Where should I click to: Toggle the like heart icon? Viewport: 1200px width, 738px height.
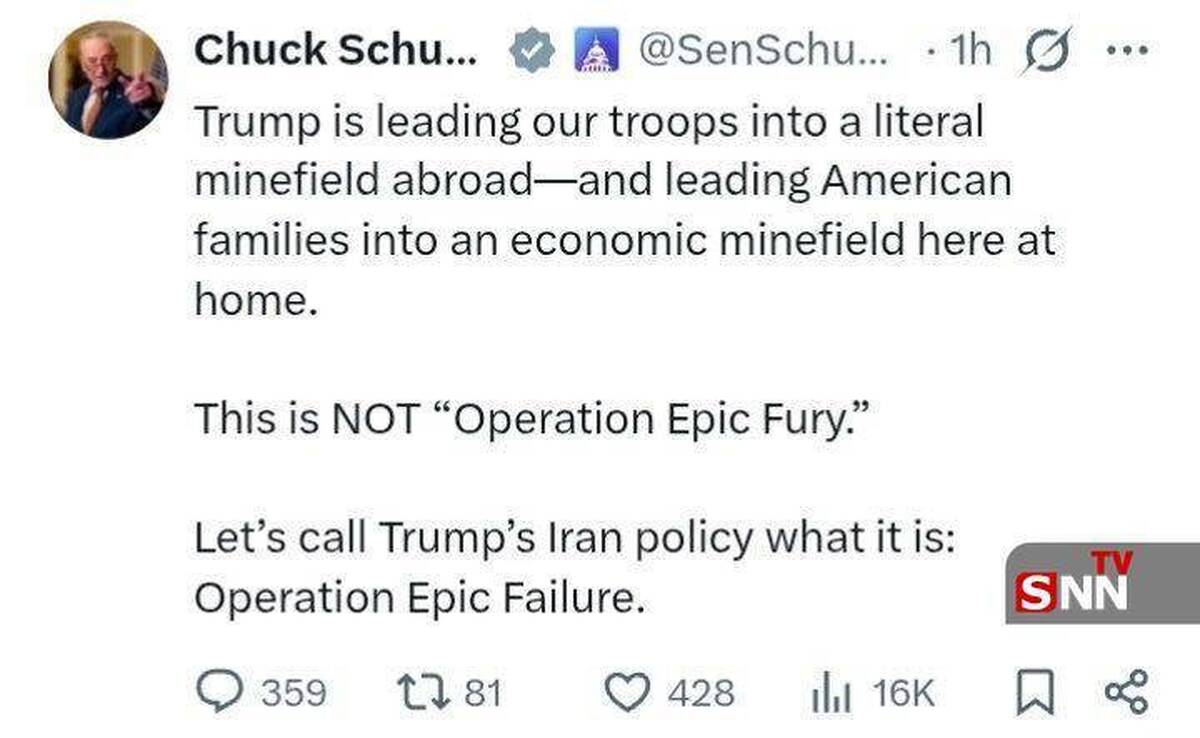coord(628,692)
